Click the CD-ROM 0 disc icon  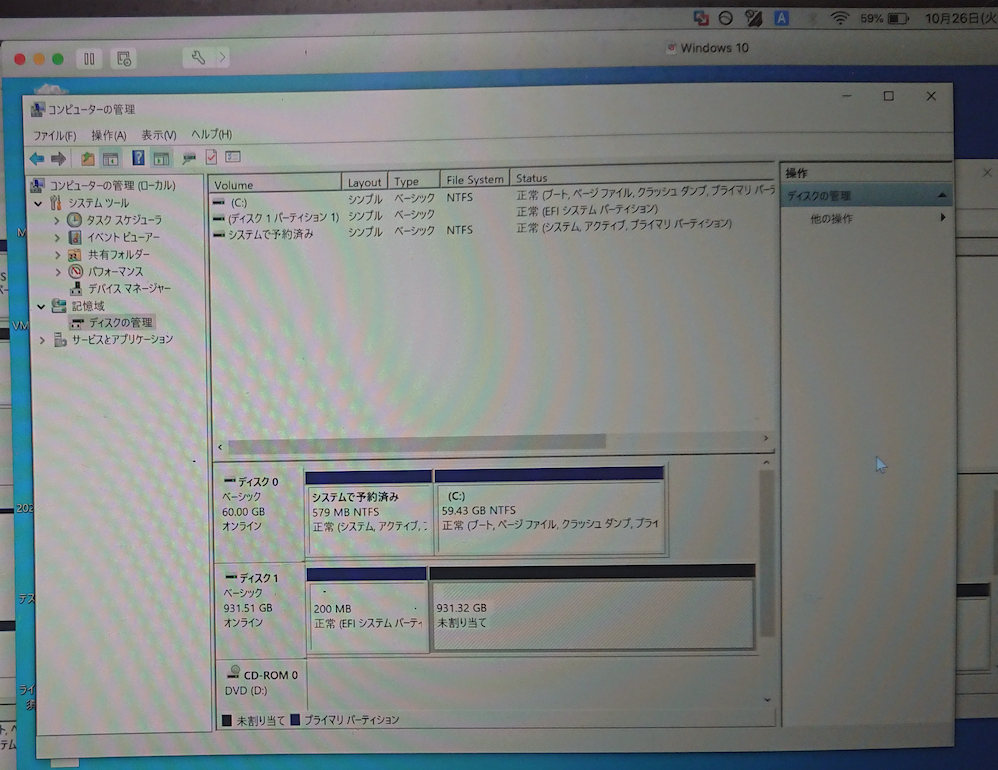pyautogui.click(x=234, y=673)
